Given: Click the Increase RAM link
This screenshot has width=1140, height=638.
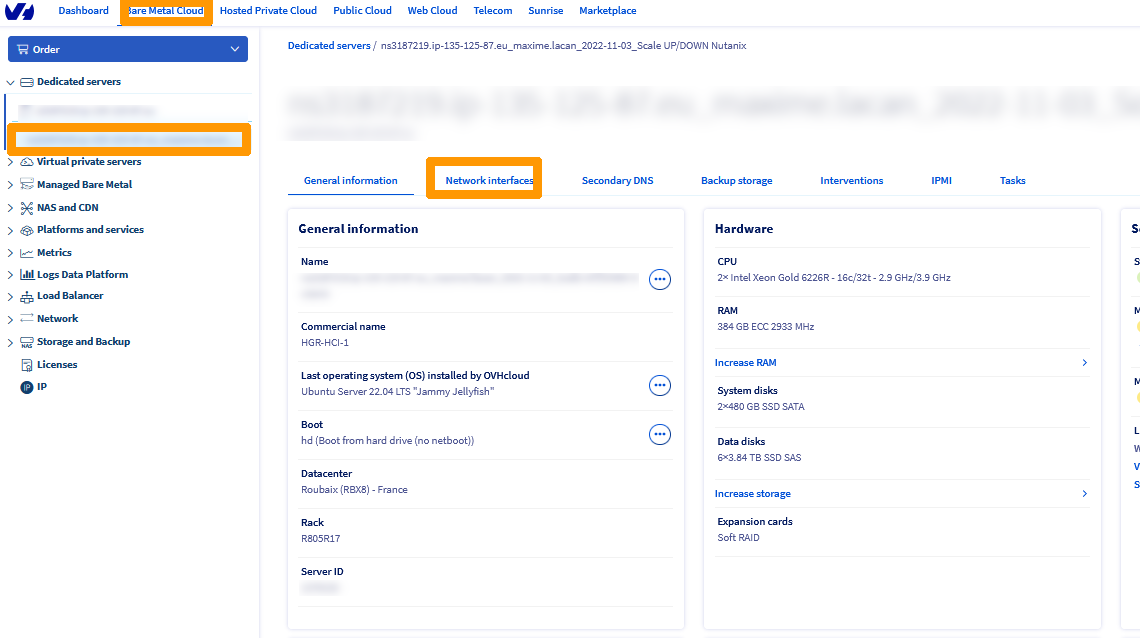Looking at the screenshot, I should (746, 363).
